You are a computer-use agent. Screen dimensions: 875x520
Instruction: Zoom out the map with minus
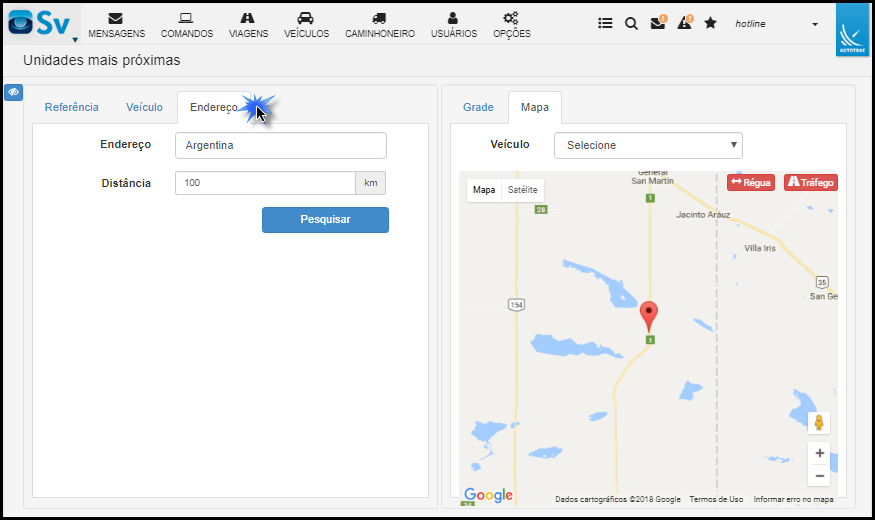pyautogui.click(x=819, y=476)
